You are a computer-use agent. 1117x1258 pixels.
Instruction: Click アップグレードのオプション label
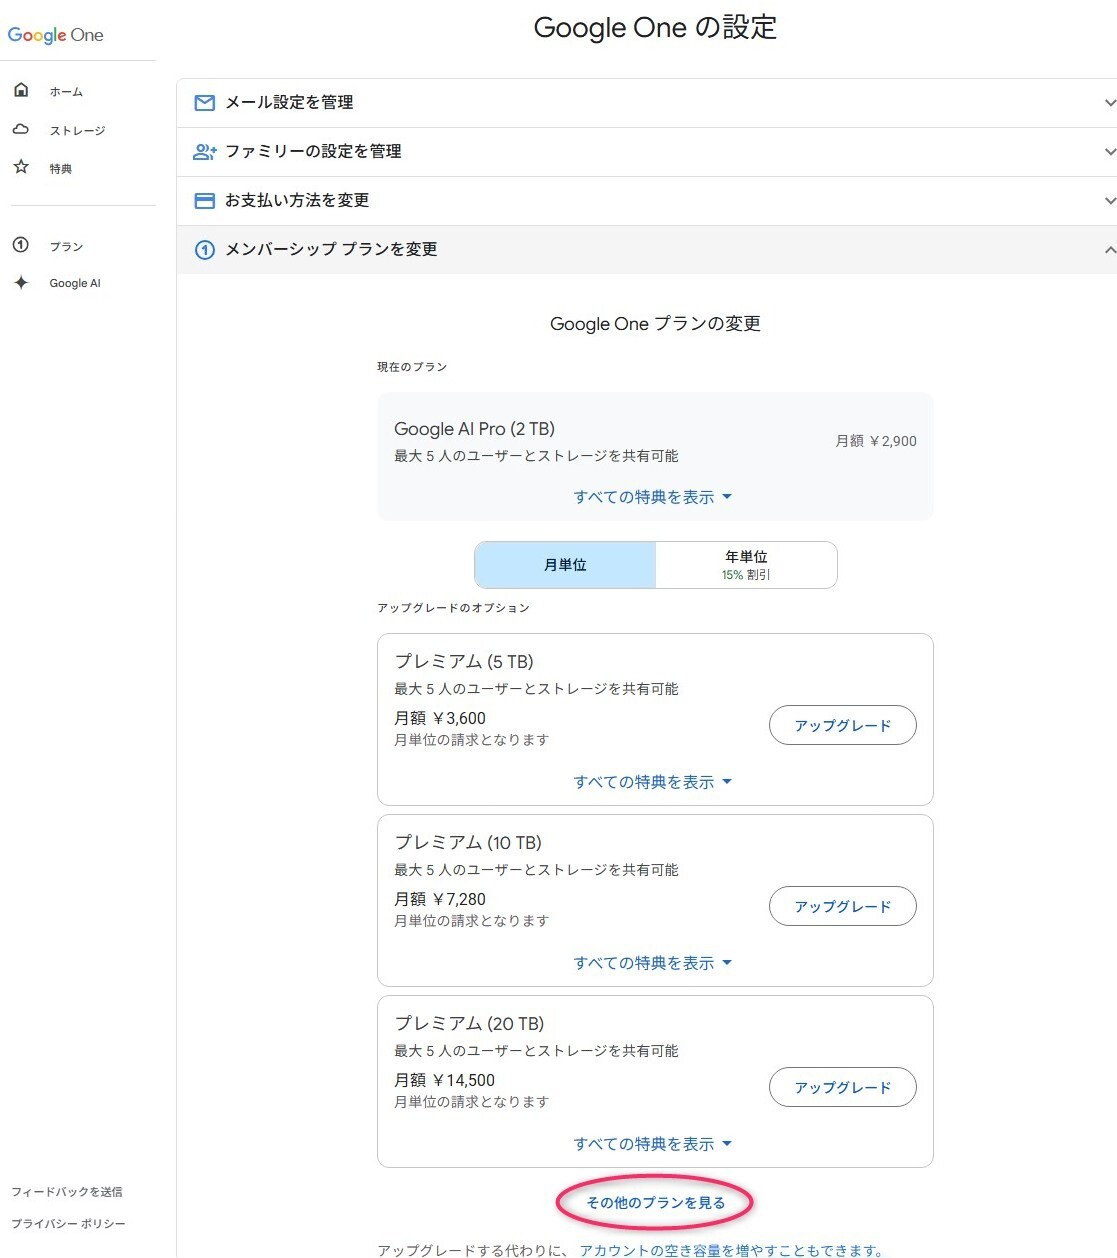click(453, 608)
